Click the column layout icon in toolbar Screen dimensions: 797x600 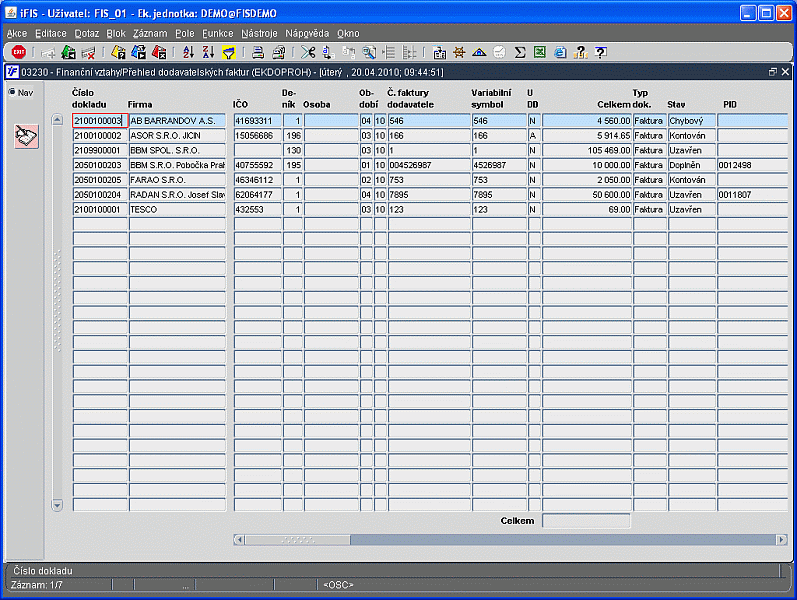(x=409, y=52)
